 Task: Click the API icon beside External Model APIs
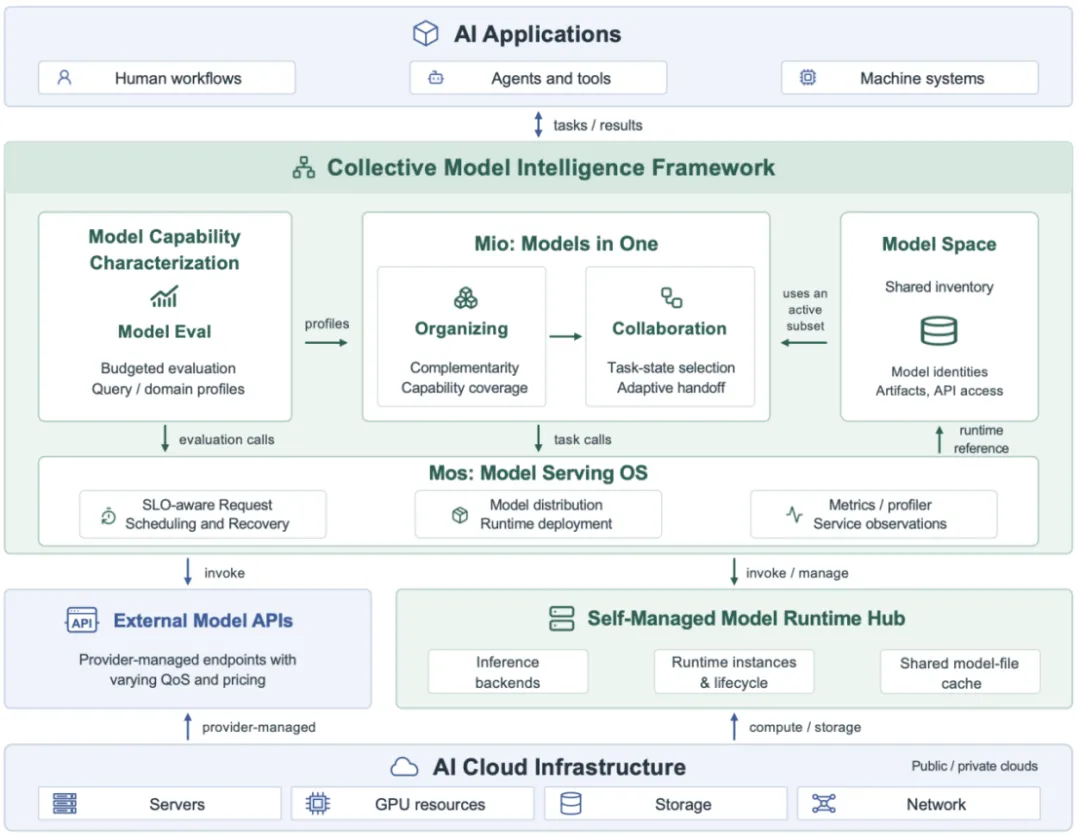[x=82, y=620]
